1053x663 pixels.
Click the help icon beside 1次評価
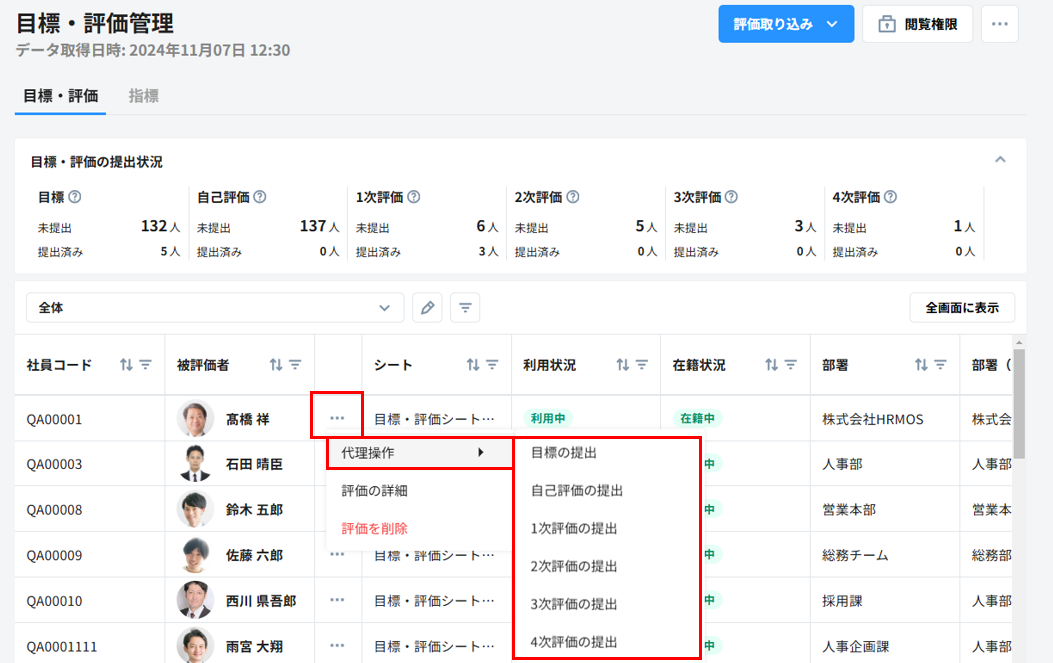[413, 198]
